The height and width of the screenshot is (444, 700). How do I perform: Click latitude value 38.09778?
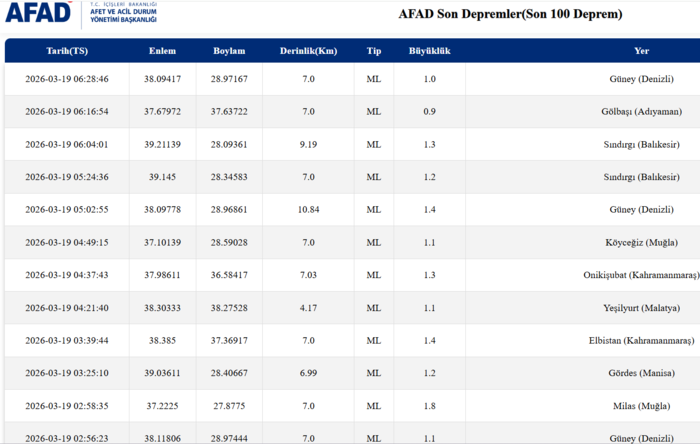162,210
